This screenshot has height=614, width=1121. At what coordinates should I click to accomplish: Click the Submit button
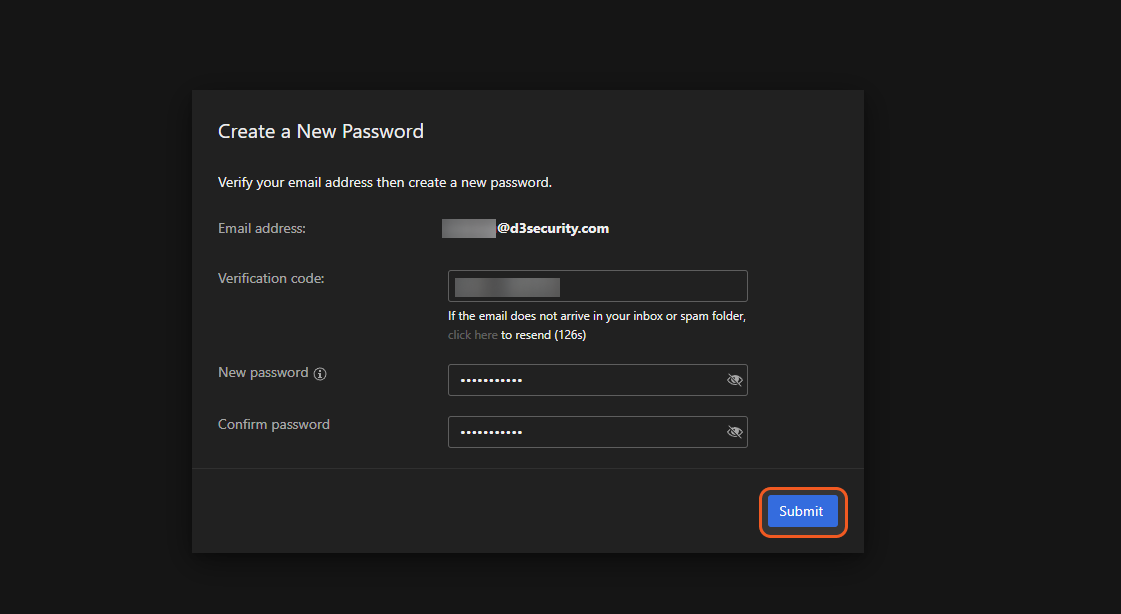point(802,511)
